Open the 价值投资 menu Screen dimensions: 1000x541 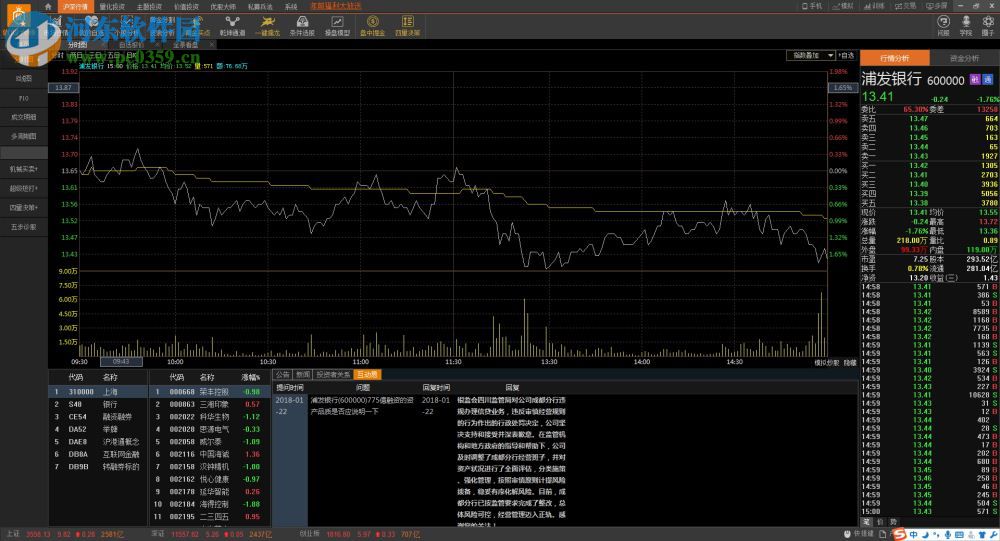click(x=186, y=6)
